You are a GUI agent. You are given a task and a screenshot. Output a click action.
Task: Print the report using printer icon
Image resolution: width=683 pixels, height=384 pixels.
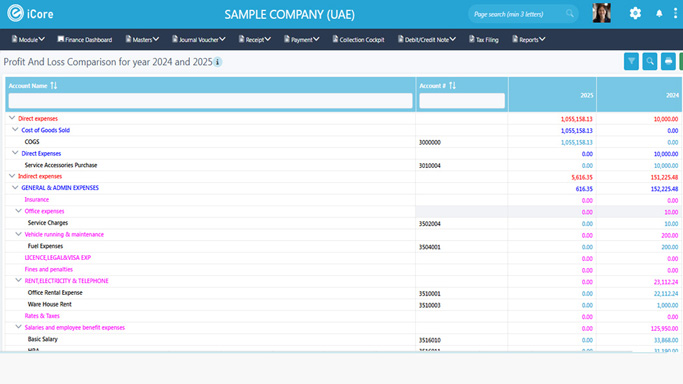668,61
